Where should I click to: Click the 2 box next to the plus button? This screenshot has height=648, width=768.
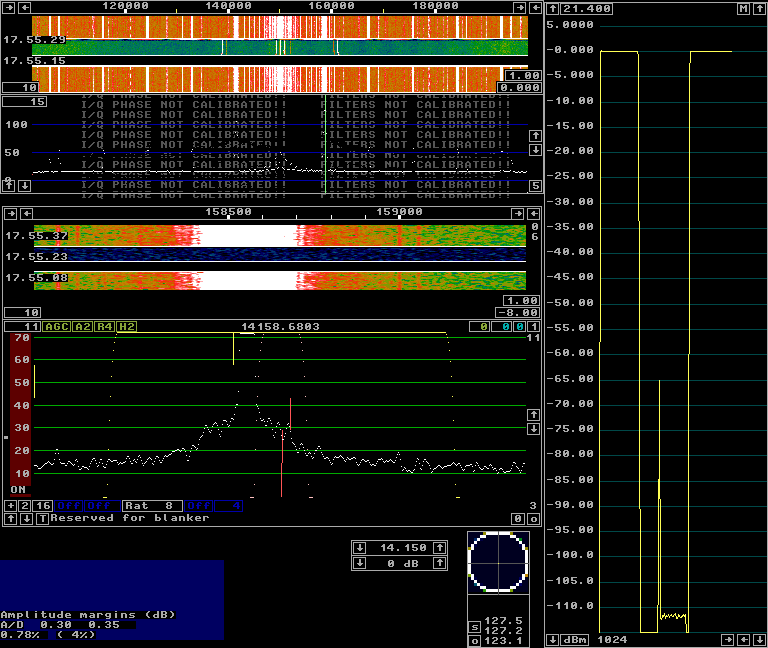click(x=25, y=505)
